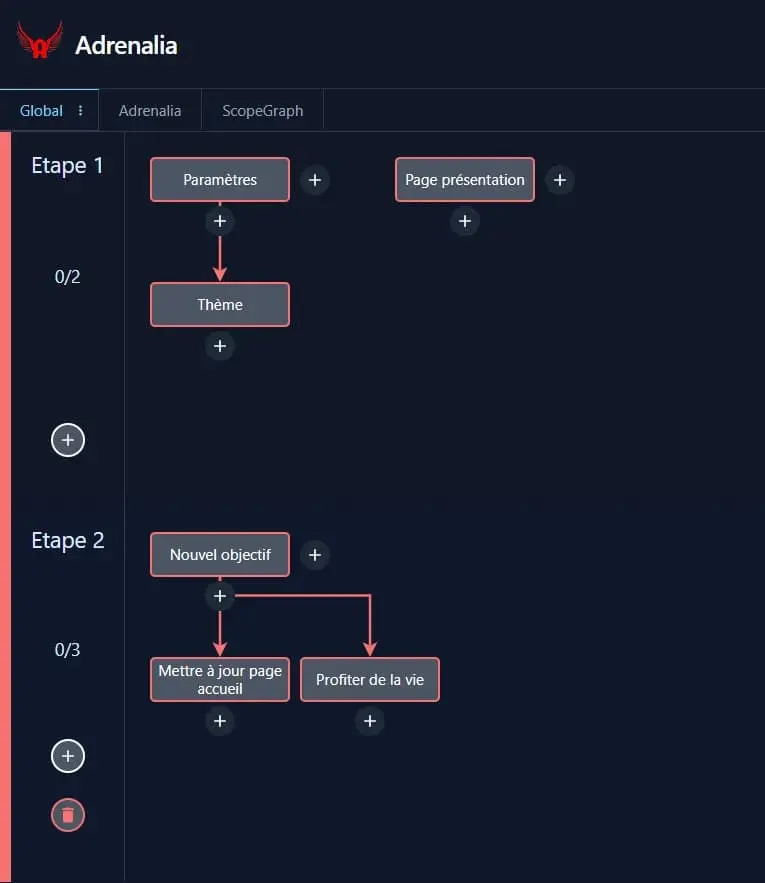Add sibling node right of Nouvel objectif

[x=315, y=555]
